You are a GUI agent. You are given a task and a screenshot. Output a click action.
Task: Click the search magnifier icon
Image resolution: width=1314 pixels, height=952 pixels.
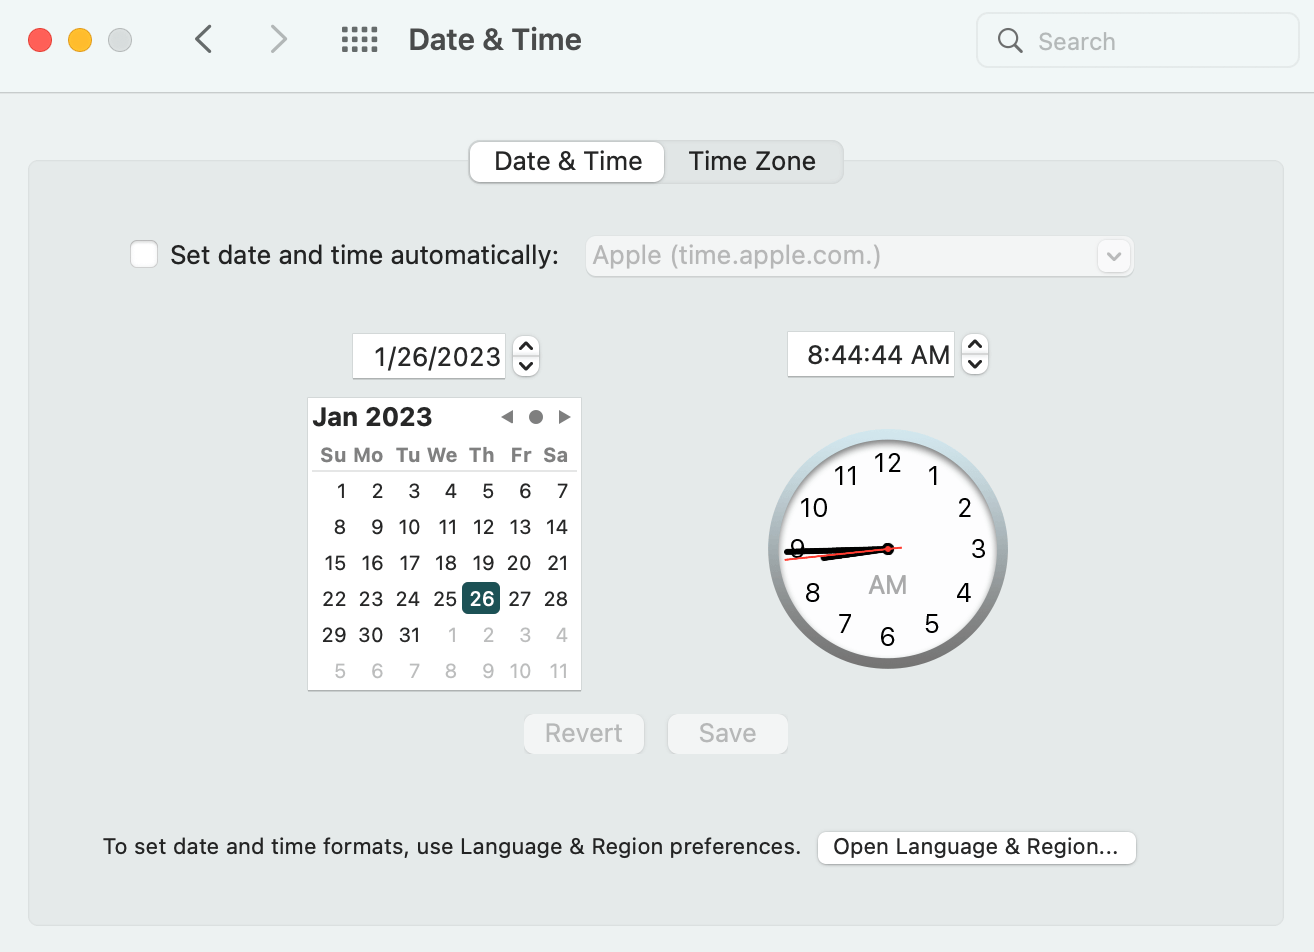click(x=1010, y=41)
